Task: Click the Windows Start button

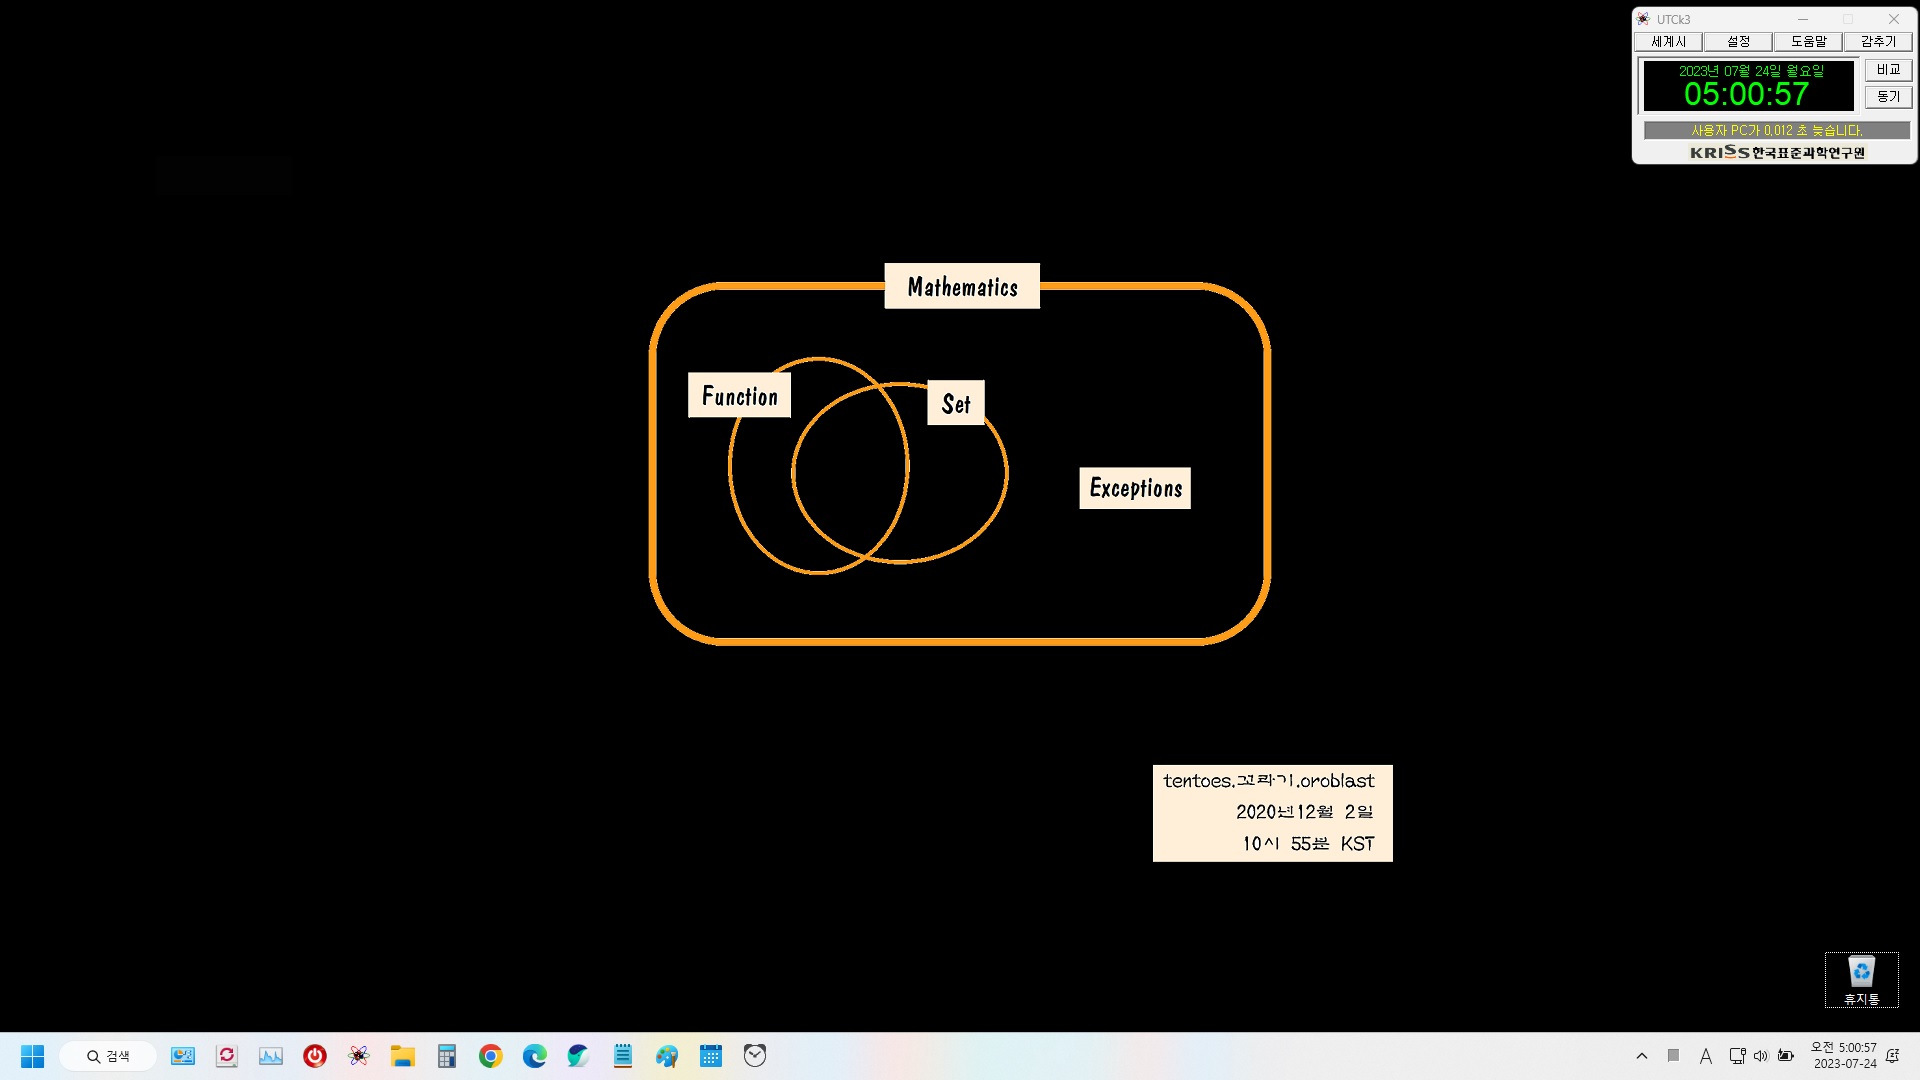Action: tap(32, 1056)
